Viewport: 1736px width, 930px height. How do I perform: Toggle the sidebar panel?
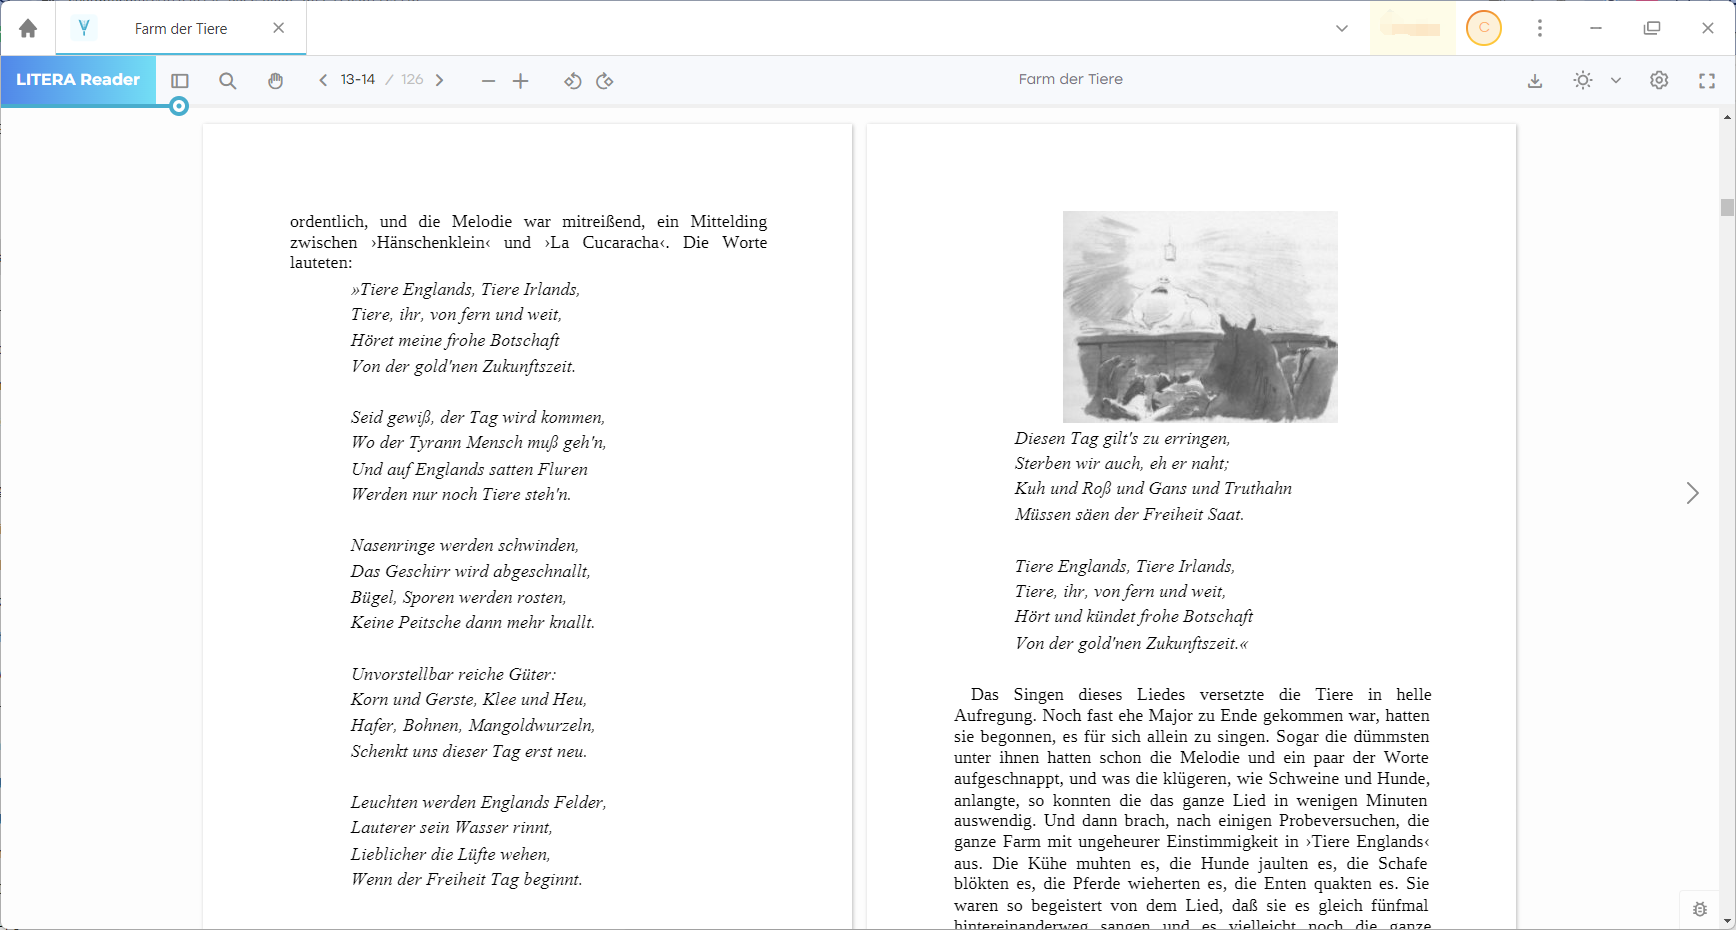coord(180,81)
